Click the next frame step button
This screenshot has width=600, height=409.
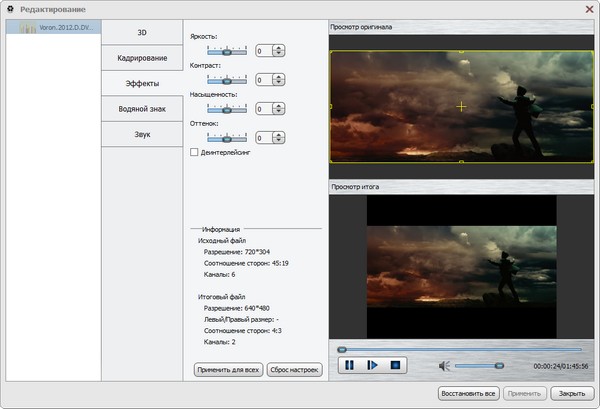coord(372,366)
